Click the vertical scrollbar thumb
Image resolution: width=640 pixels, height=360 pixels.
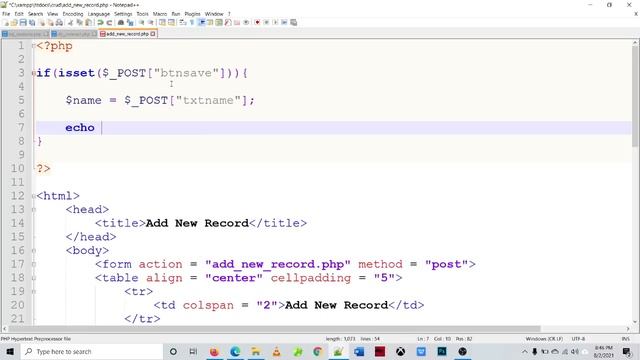point(636,96)
